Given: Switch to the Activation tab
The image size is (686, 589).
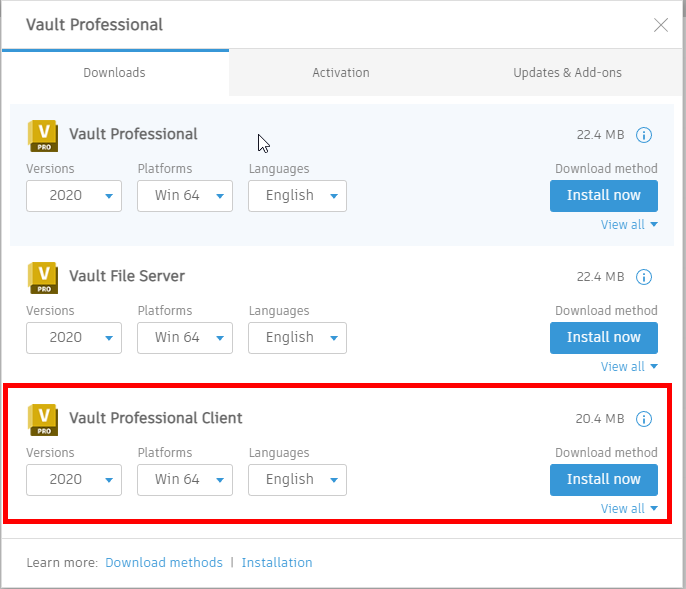Looking at the screenshot, I should pyautogui.click(x=341, y=73).
